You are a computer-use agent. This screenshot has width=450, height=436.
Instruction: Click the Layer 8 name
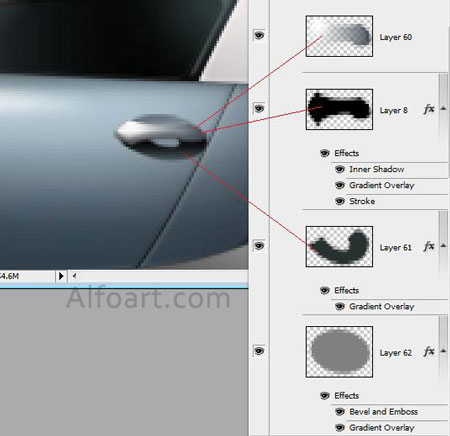click(393, 110)
